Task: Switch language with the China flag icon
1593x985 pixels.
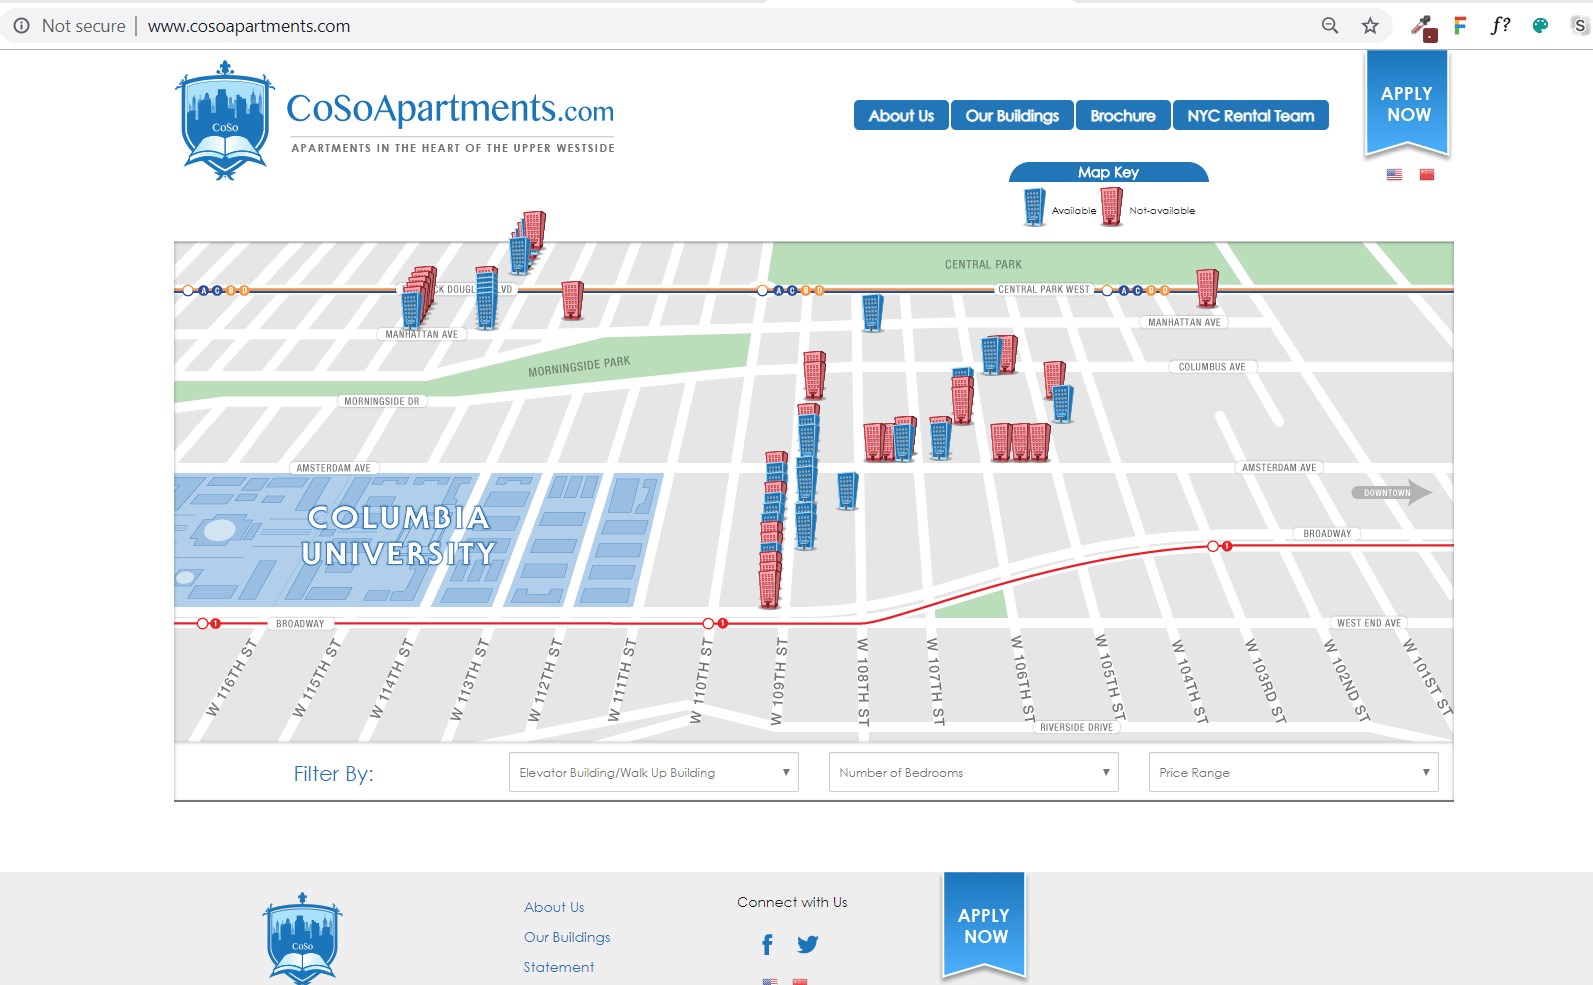Action: 1427,175
